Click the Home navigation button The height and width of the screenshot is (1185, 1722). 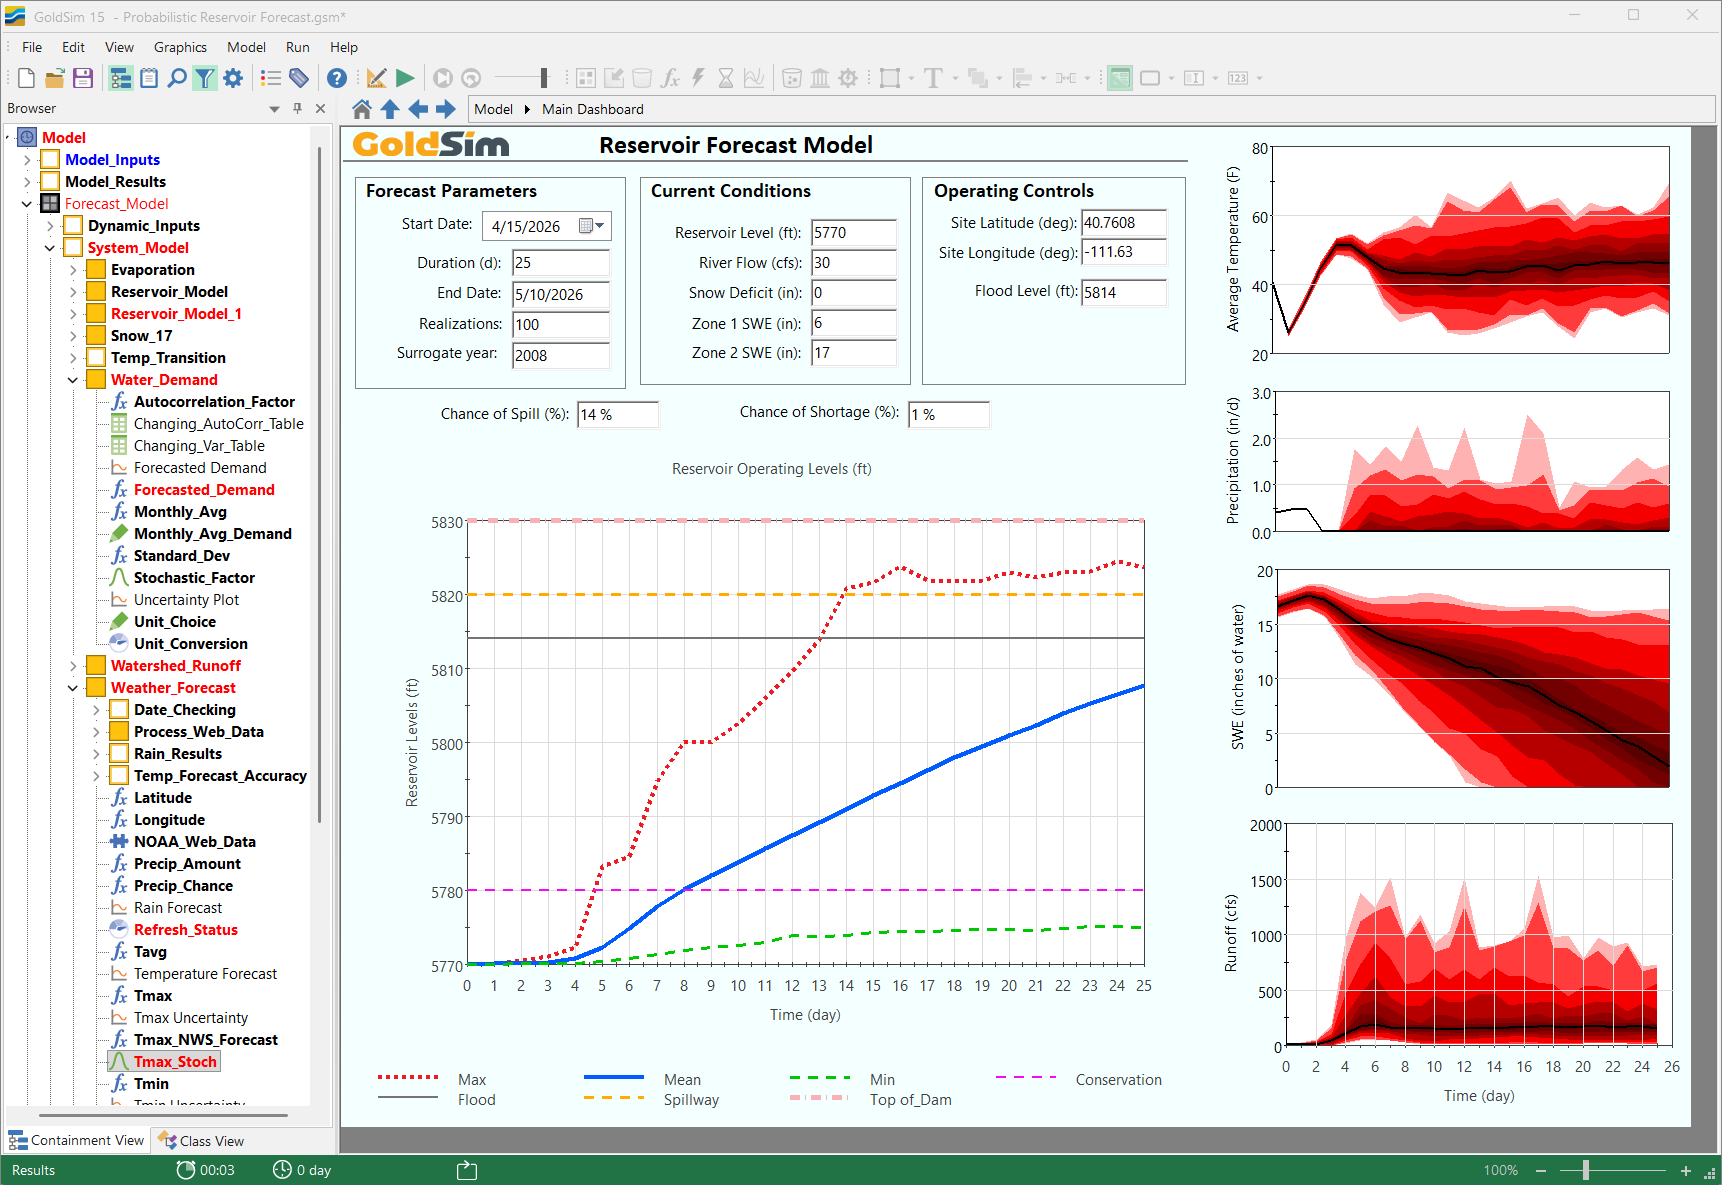(361, 109)
